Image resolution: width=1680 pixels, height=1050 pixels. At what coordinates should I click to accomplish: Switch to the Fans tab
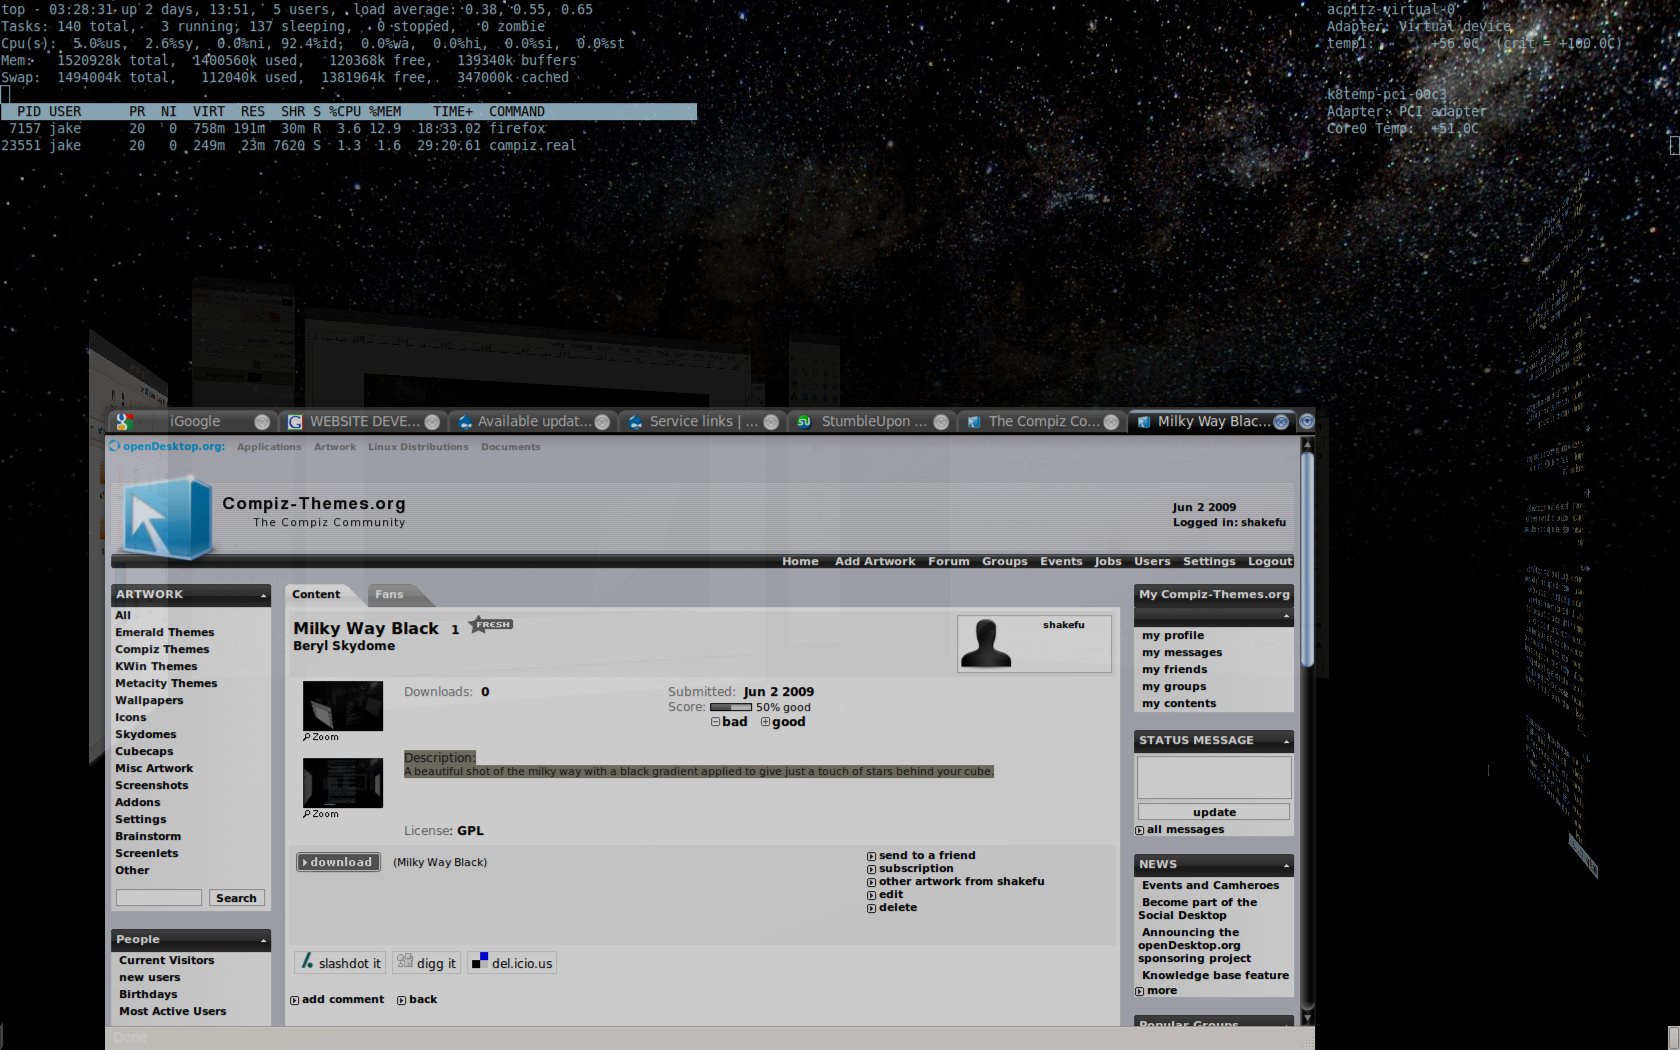pyautogui.click(x=389, y=595)
